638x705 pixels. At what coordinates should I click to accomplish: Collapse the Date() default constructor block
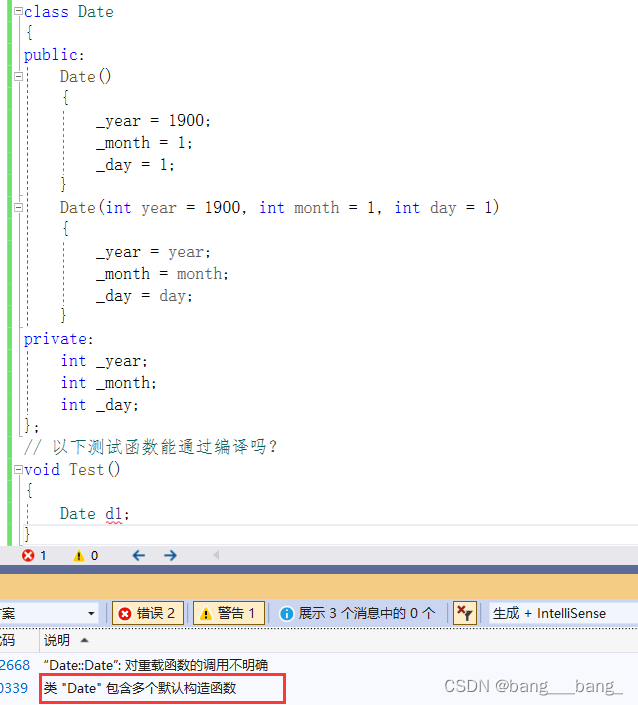coord(18,76)
